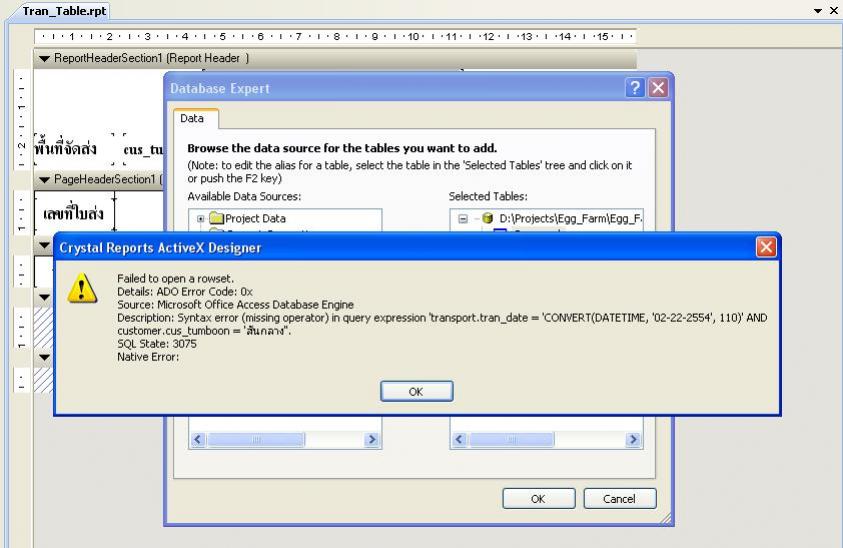Collapse the ReportHeaderSection1 section triangle
Image resolution: width=843 pixels, height=548 pixels.
point(45,59)
